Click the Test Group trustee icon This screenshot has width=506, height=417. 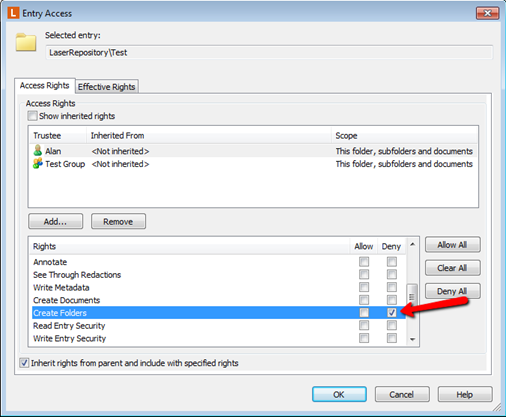pyautogui.click(x=38, y=164)
